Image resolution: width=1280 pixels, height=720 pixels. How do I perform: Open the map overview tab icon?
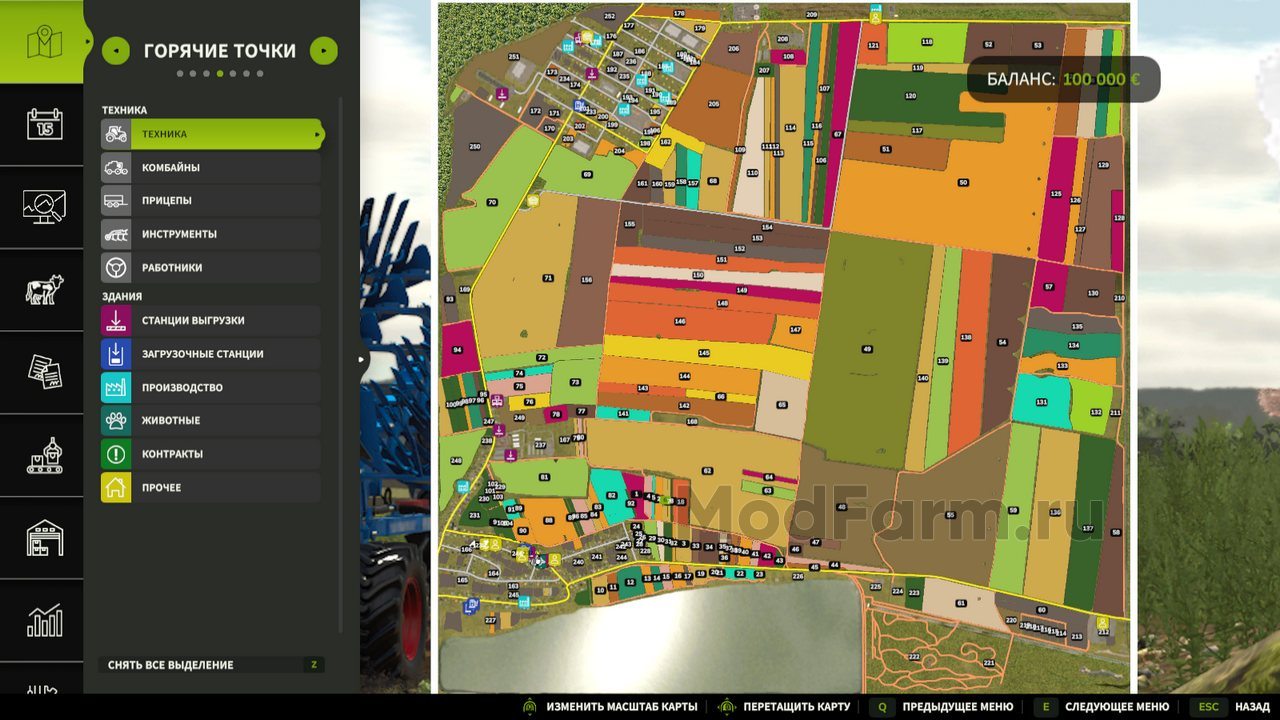(x=44, y=43)
